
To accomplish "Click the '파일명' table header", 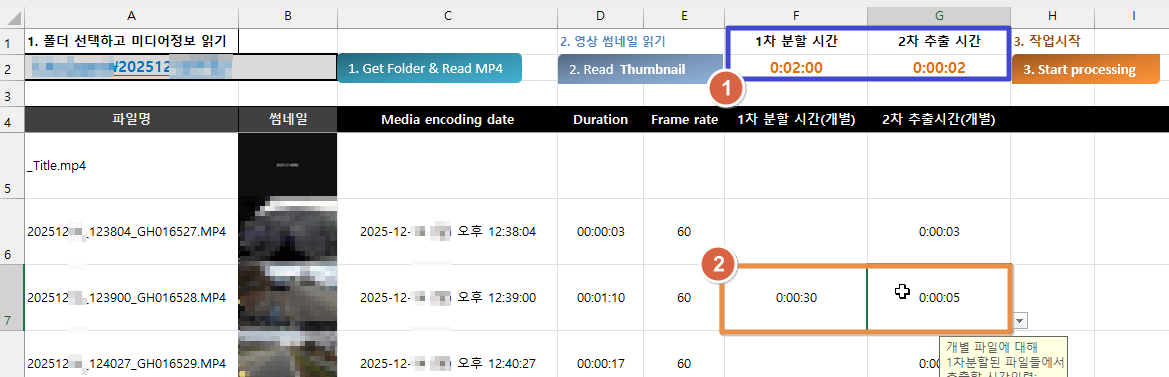I will pyautogui.click(x=131, y=119).
